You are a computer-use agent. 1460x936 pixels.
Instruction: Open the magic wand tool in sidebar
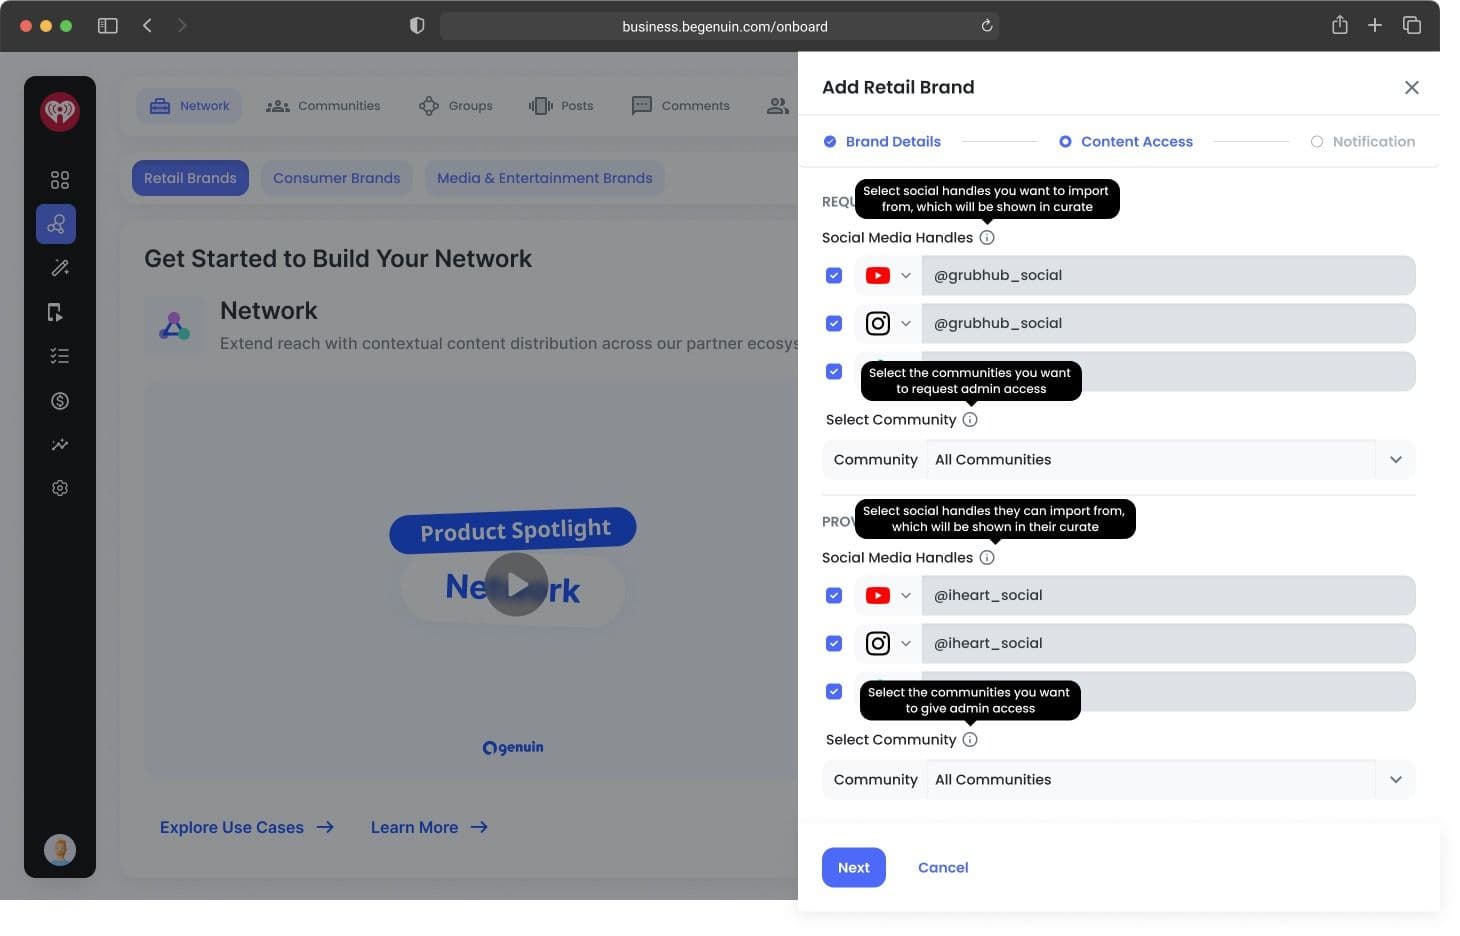click(x=60, y=268)
